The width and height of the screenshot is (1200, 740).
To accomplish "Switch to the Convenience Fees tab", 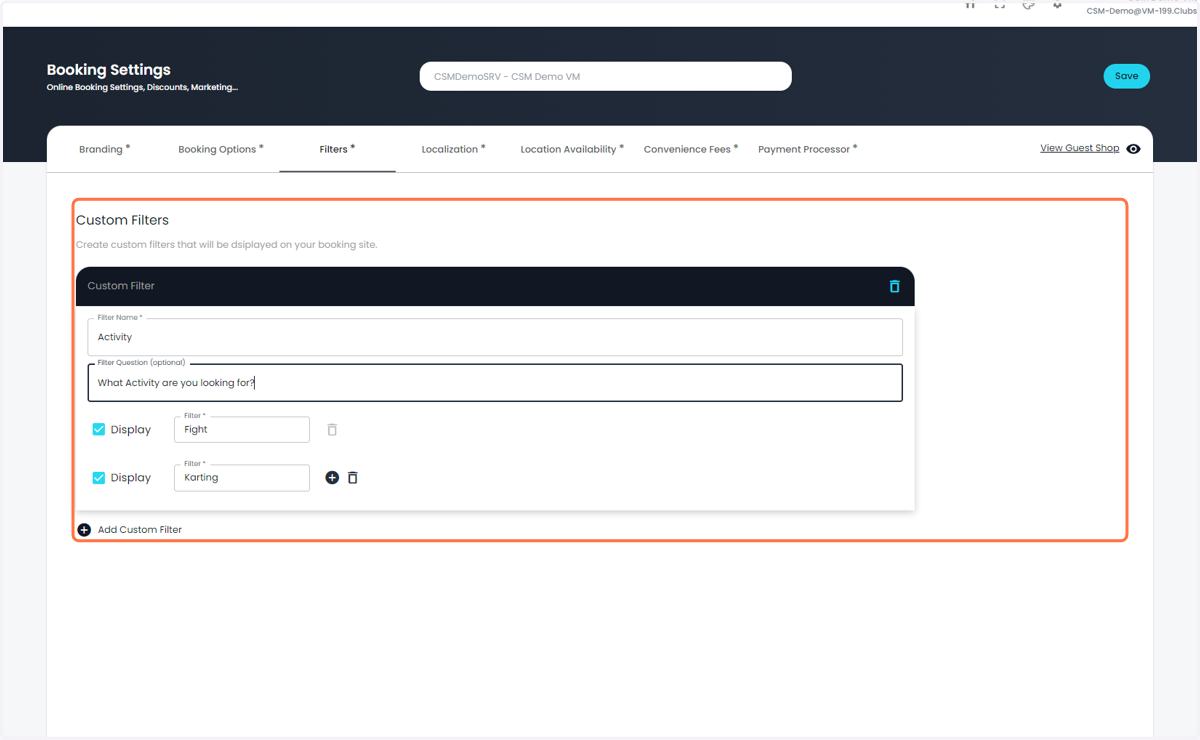I will pyautogui.click(x=691, y=149).
